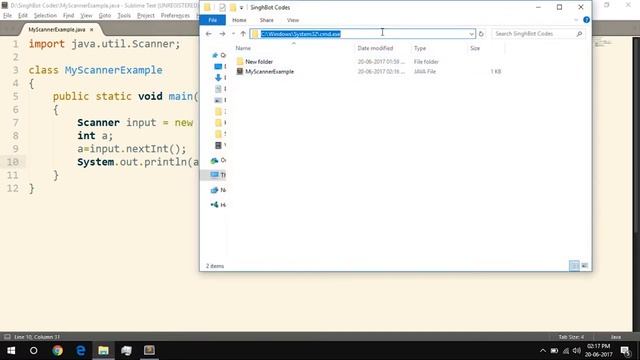640x360 pixels.
Task: Expand the address bar history dropdown
Action: [x=471, y=34]
